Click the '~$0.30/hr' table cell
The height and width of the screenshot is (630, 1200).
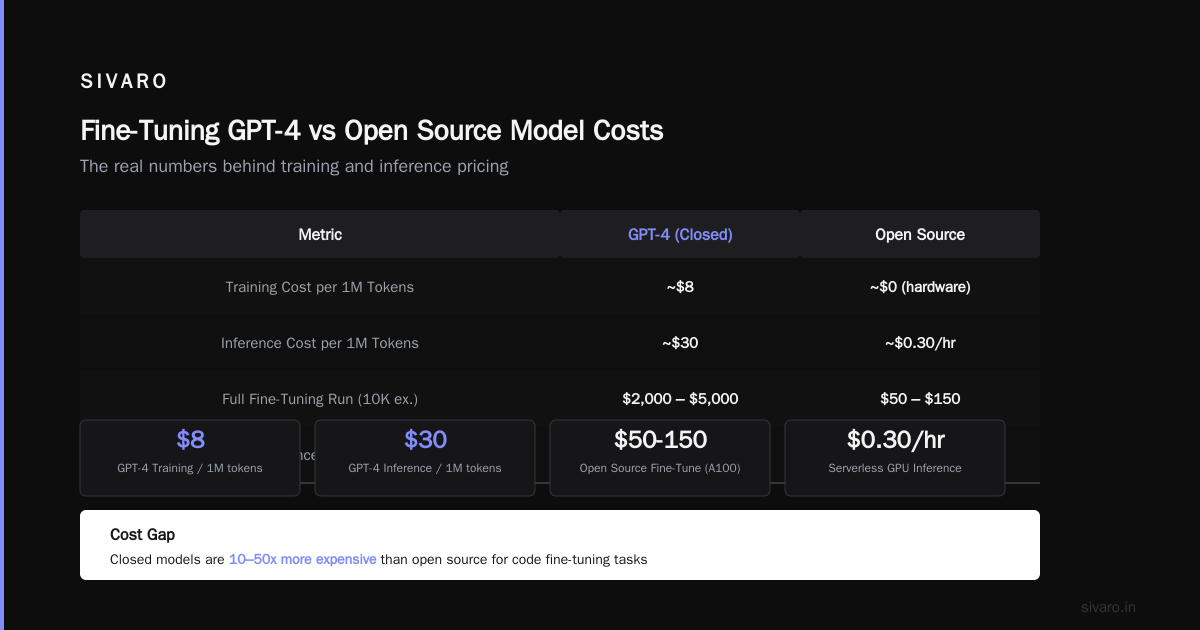click(x=920, y=343)
